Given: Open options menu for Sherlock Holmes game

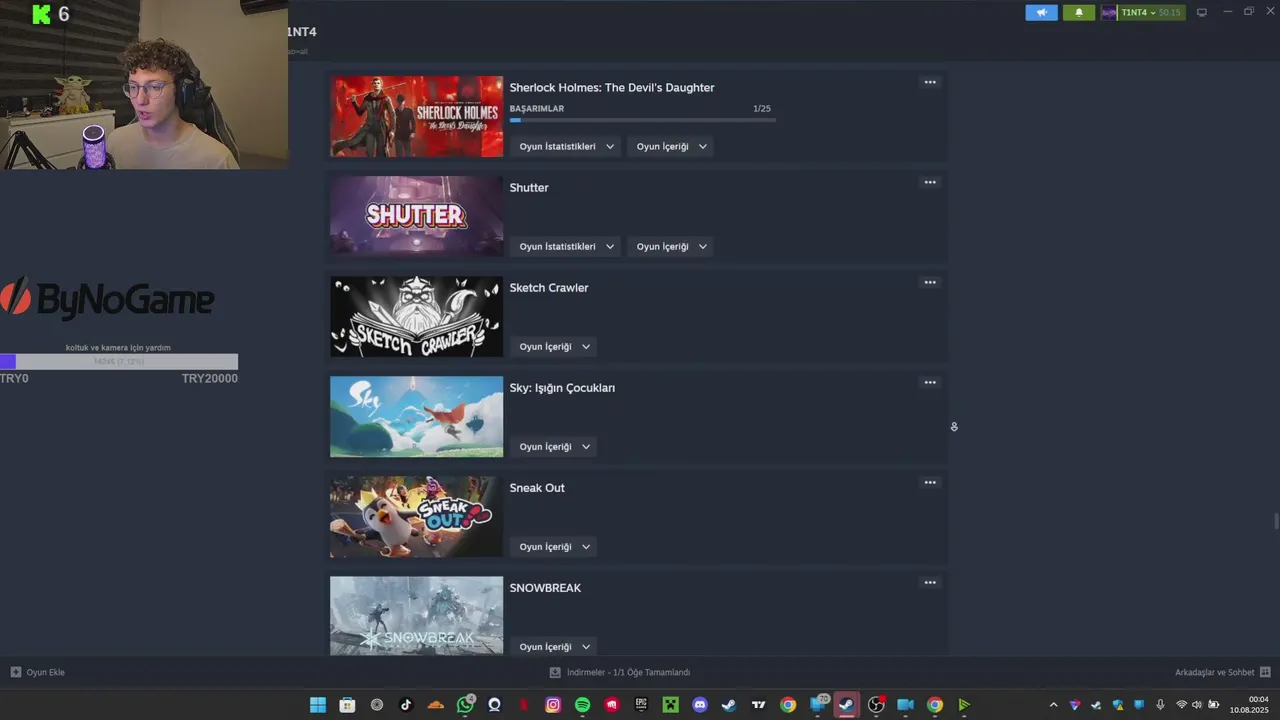Looking at the screenshot, I should coord(930,82).
